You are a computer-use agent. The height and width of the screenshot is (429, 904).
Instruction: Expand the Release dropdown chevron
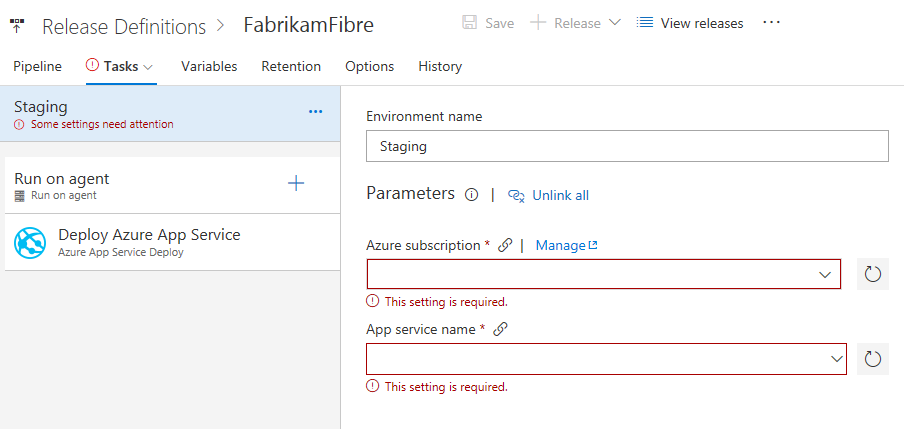pyautogui.click(x=615, y=22)
